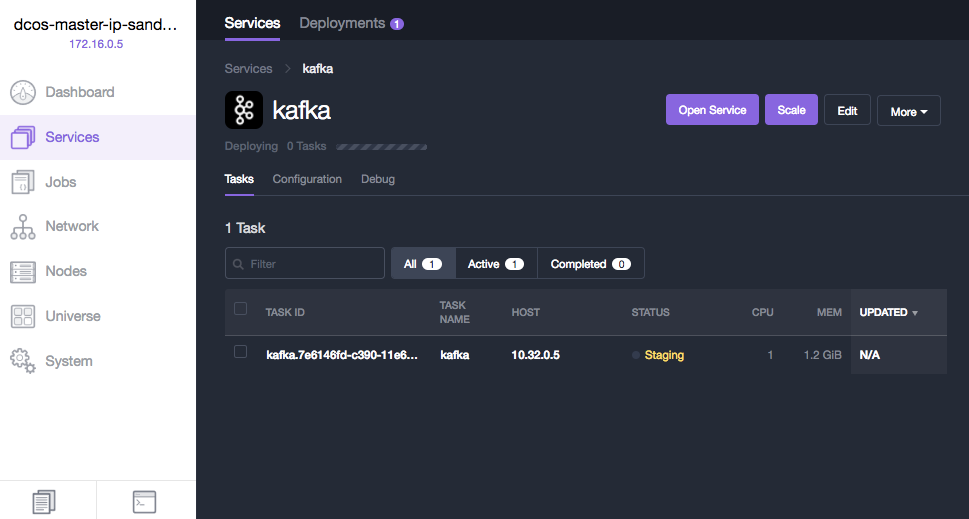This screenshot has height=519, width=969.
Task: Click the Edit button
Action: 847,110
